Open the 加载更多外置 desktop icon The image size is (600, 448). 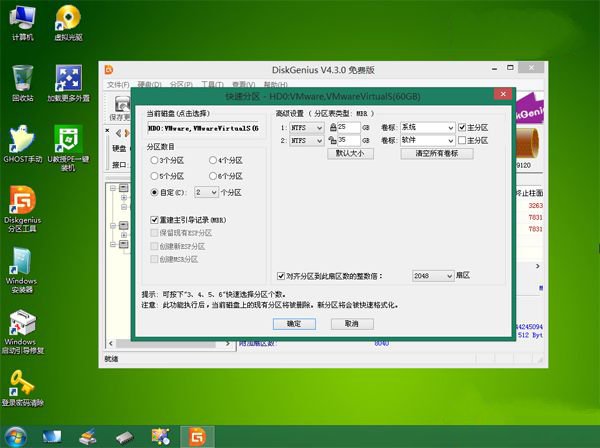coord(68,83)
